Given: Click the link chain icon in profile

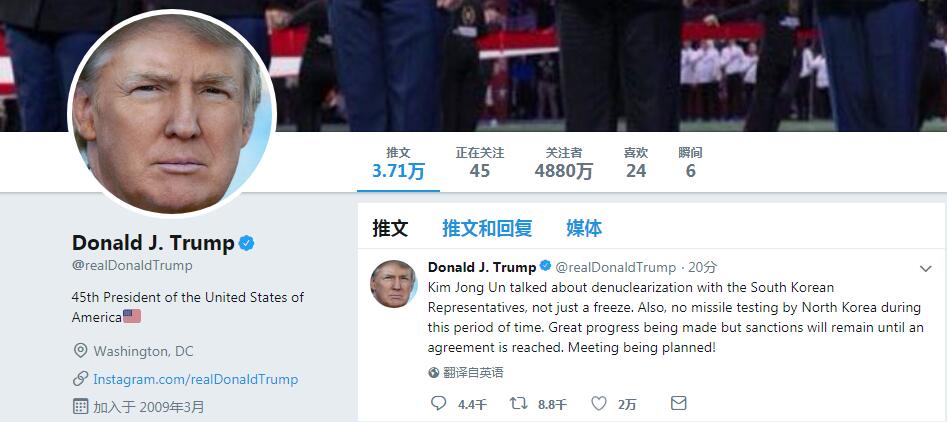Looking at the screenshot, I should 80,379.
